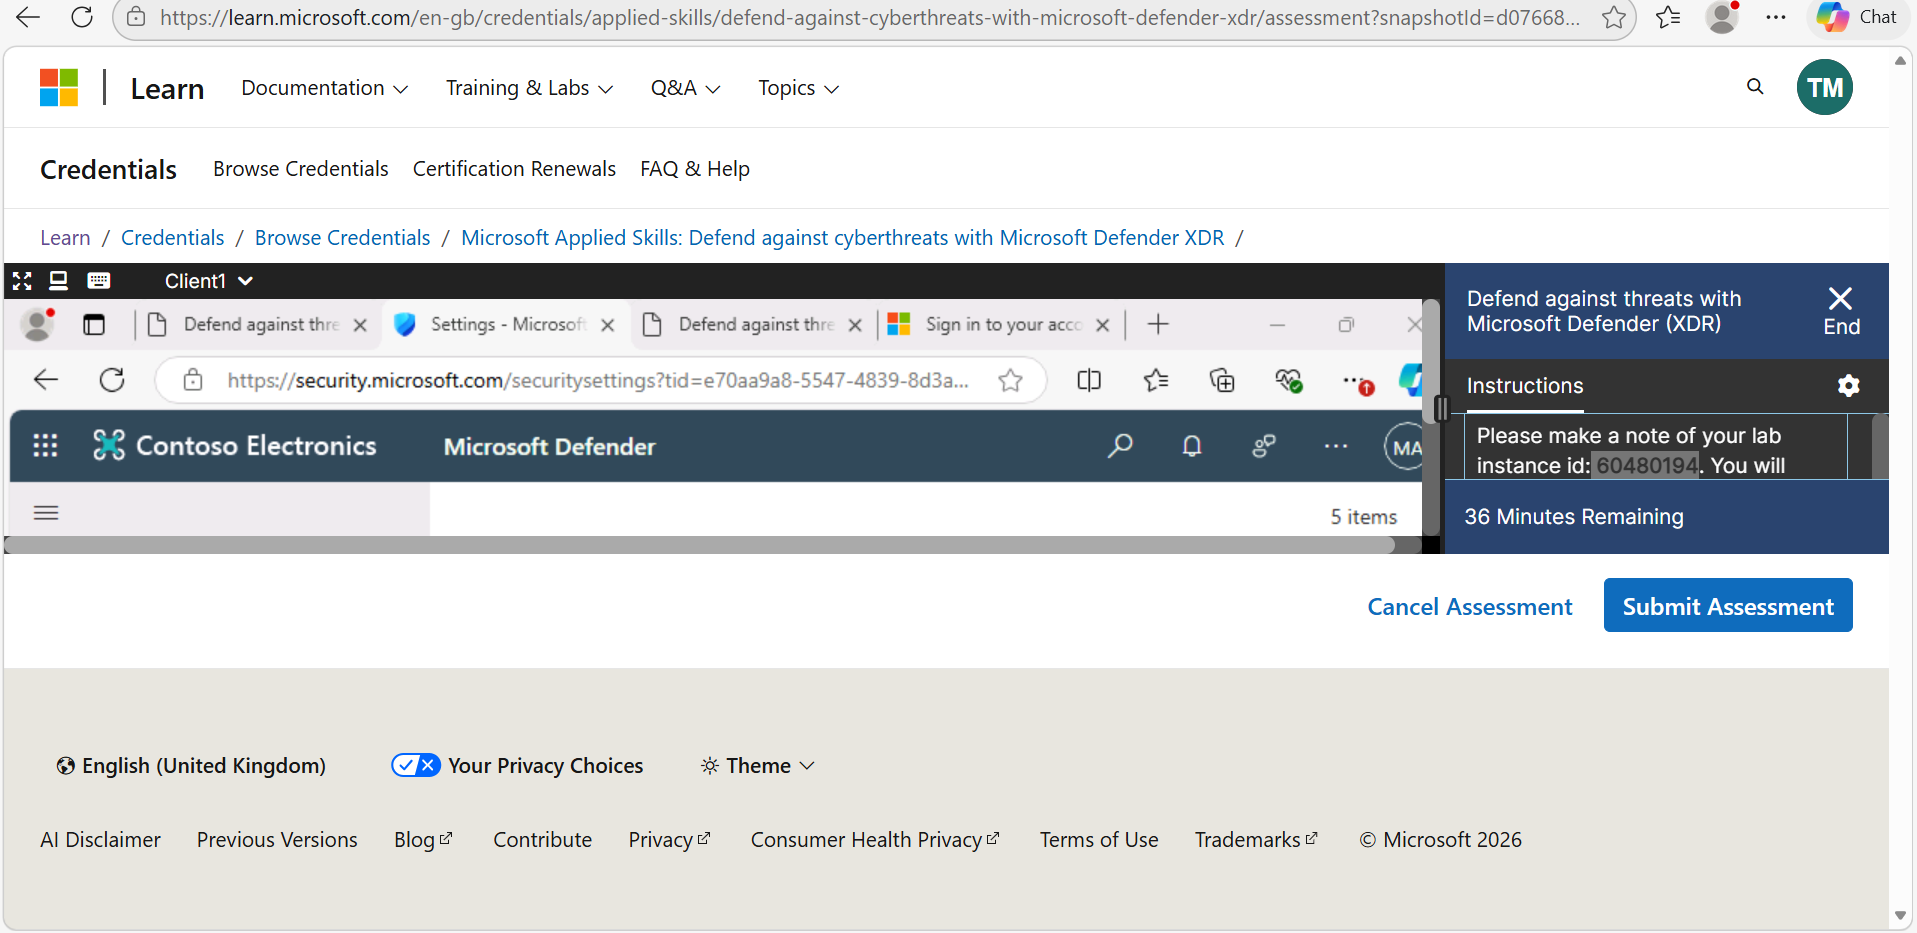Screen dimensions: 1917x933
Task: Click the lab horizontal scrollbar
Action: coord(699,545)
